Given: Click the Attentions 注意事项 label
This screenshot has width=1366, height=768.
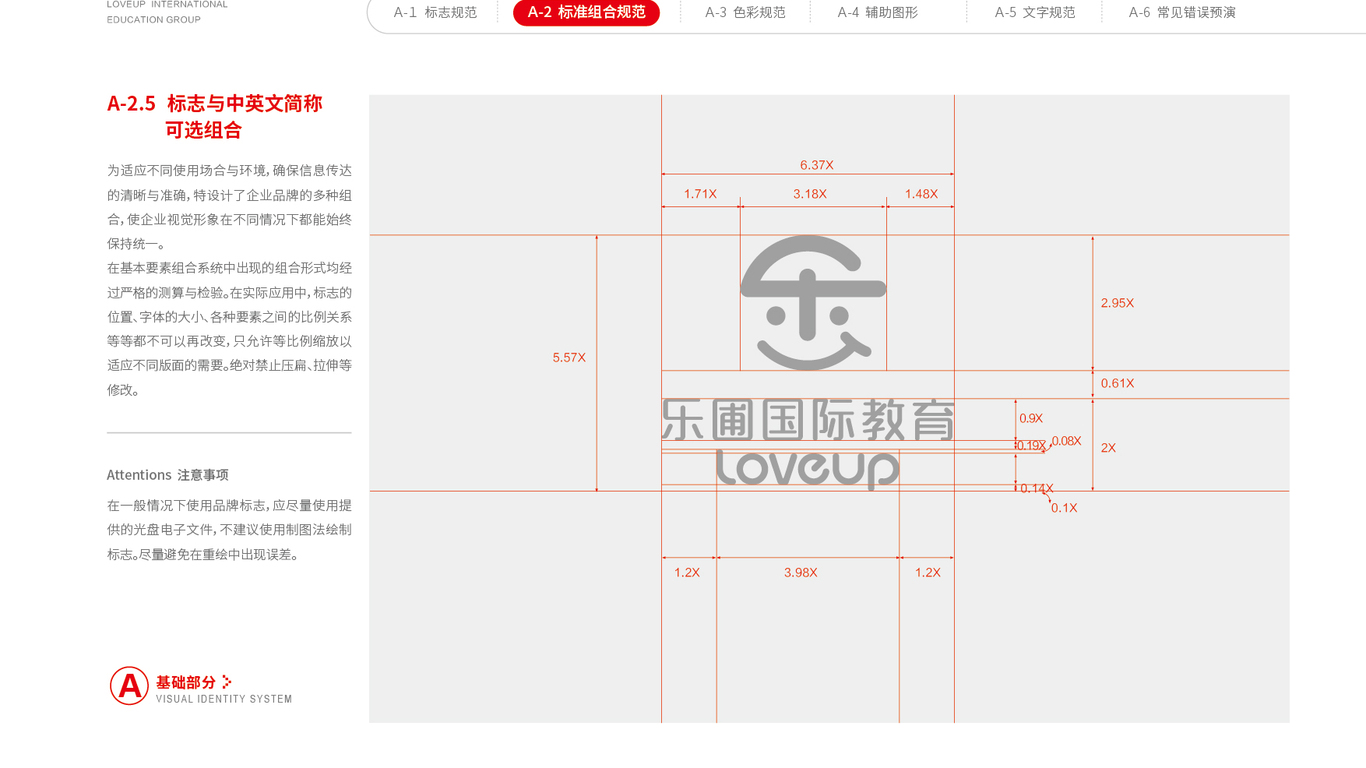Looking at the screenshot, I should pos(168,475).
